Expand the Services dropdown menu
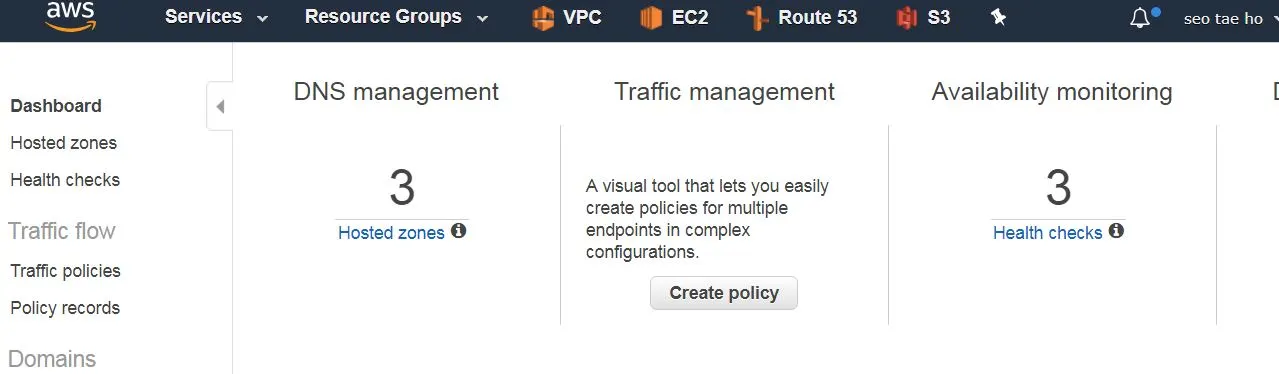This screenshot has height=374, width=1279. (x=217, y=17)
